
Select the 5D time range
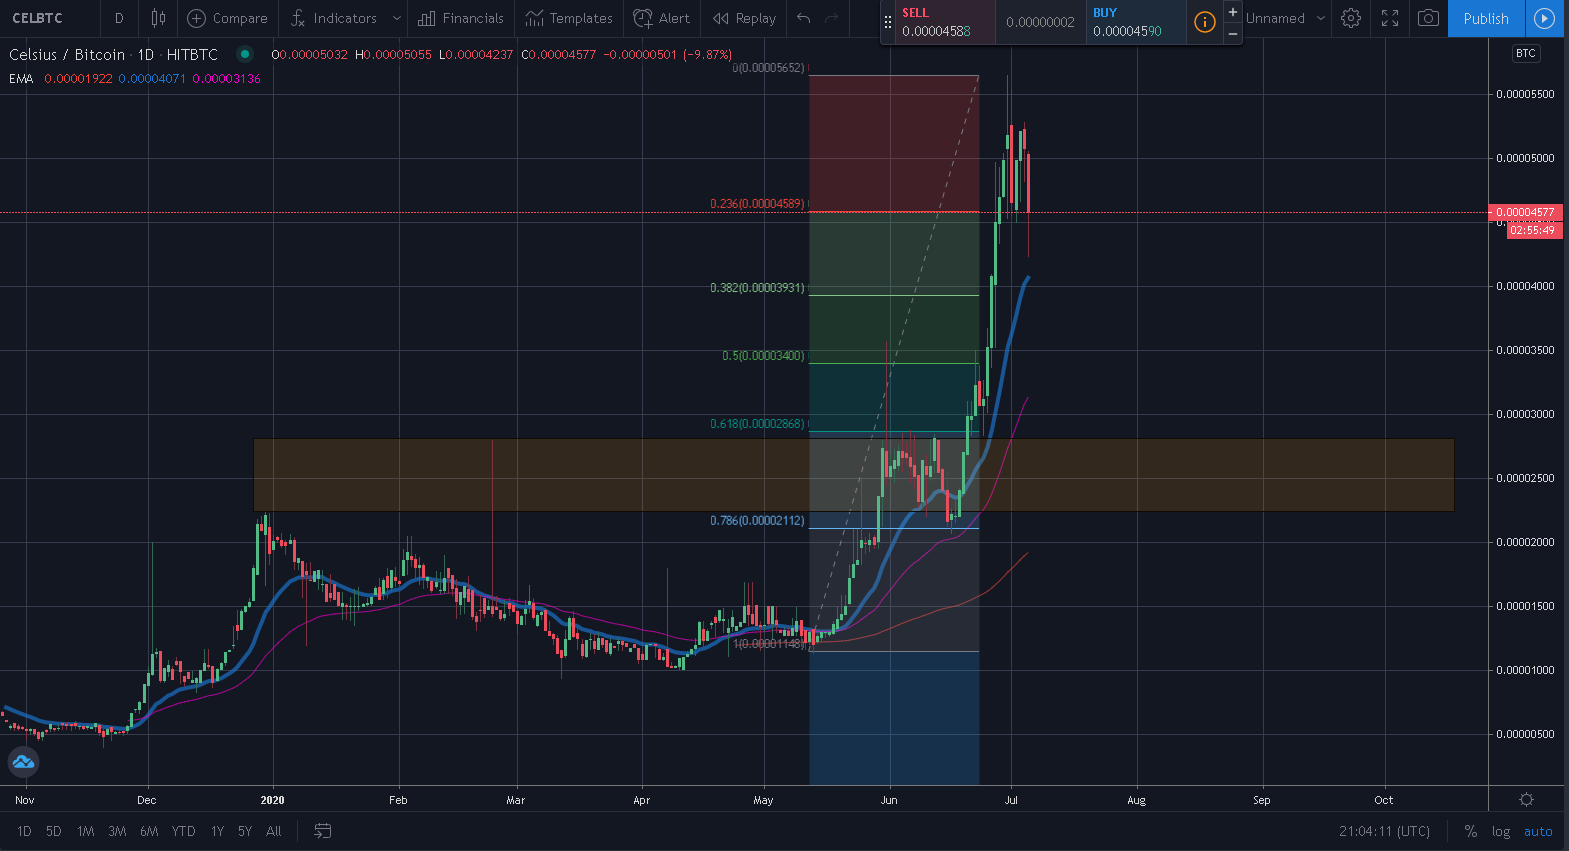[x=54, y=831]
